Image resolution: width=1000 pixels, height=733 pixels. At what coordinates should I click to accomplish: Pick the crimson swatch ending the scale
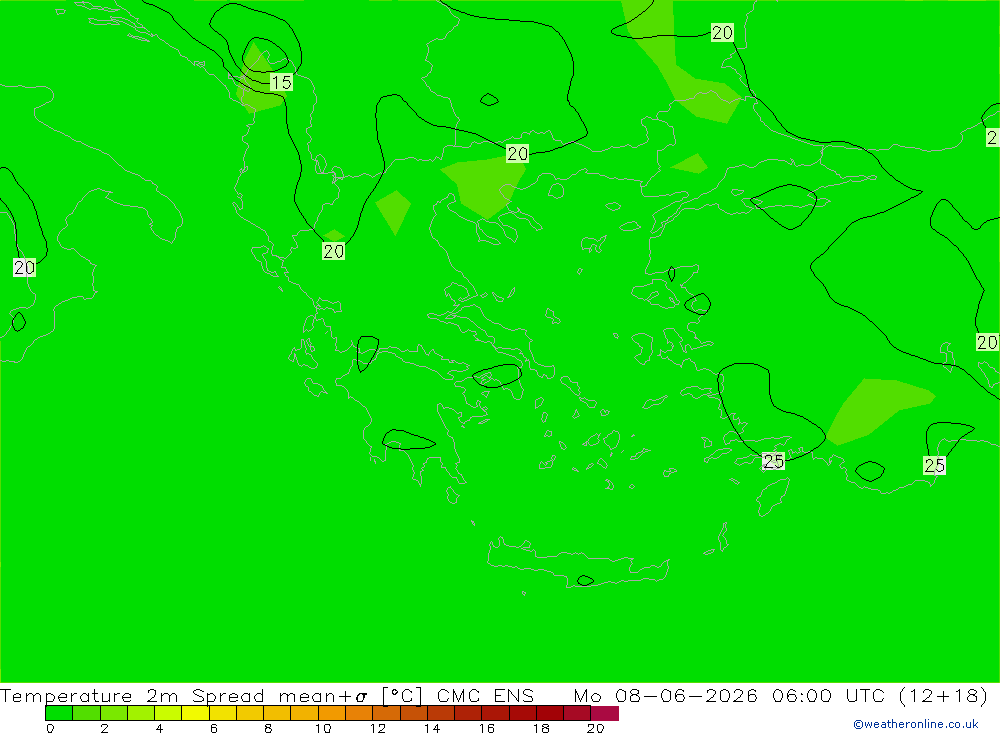pos(605,713)
